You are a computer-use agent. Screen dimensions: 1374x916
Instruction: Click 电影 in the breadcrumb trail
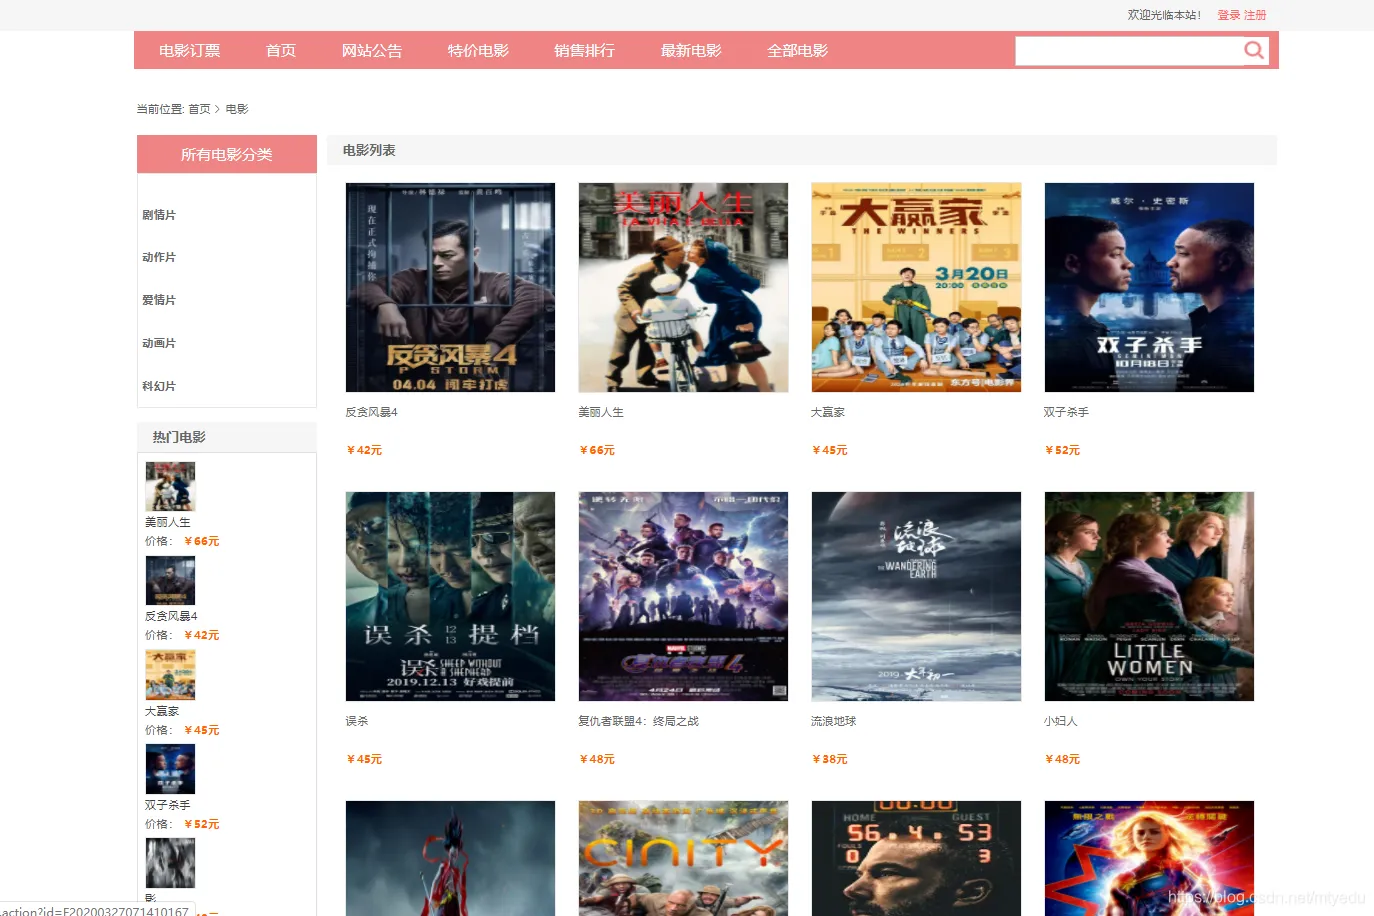tap(237, 109)
